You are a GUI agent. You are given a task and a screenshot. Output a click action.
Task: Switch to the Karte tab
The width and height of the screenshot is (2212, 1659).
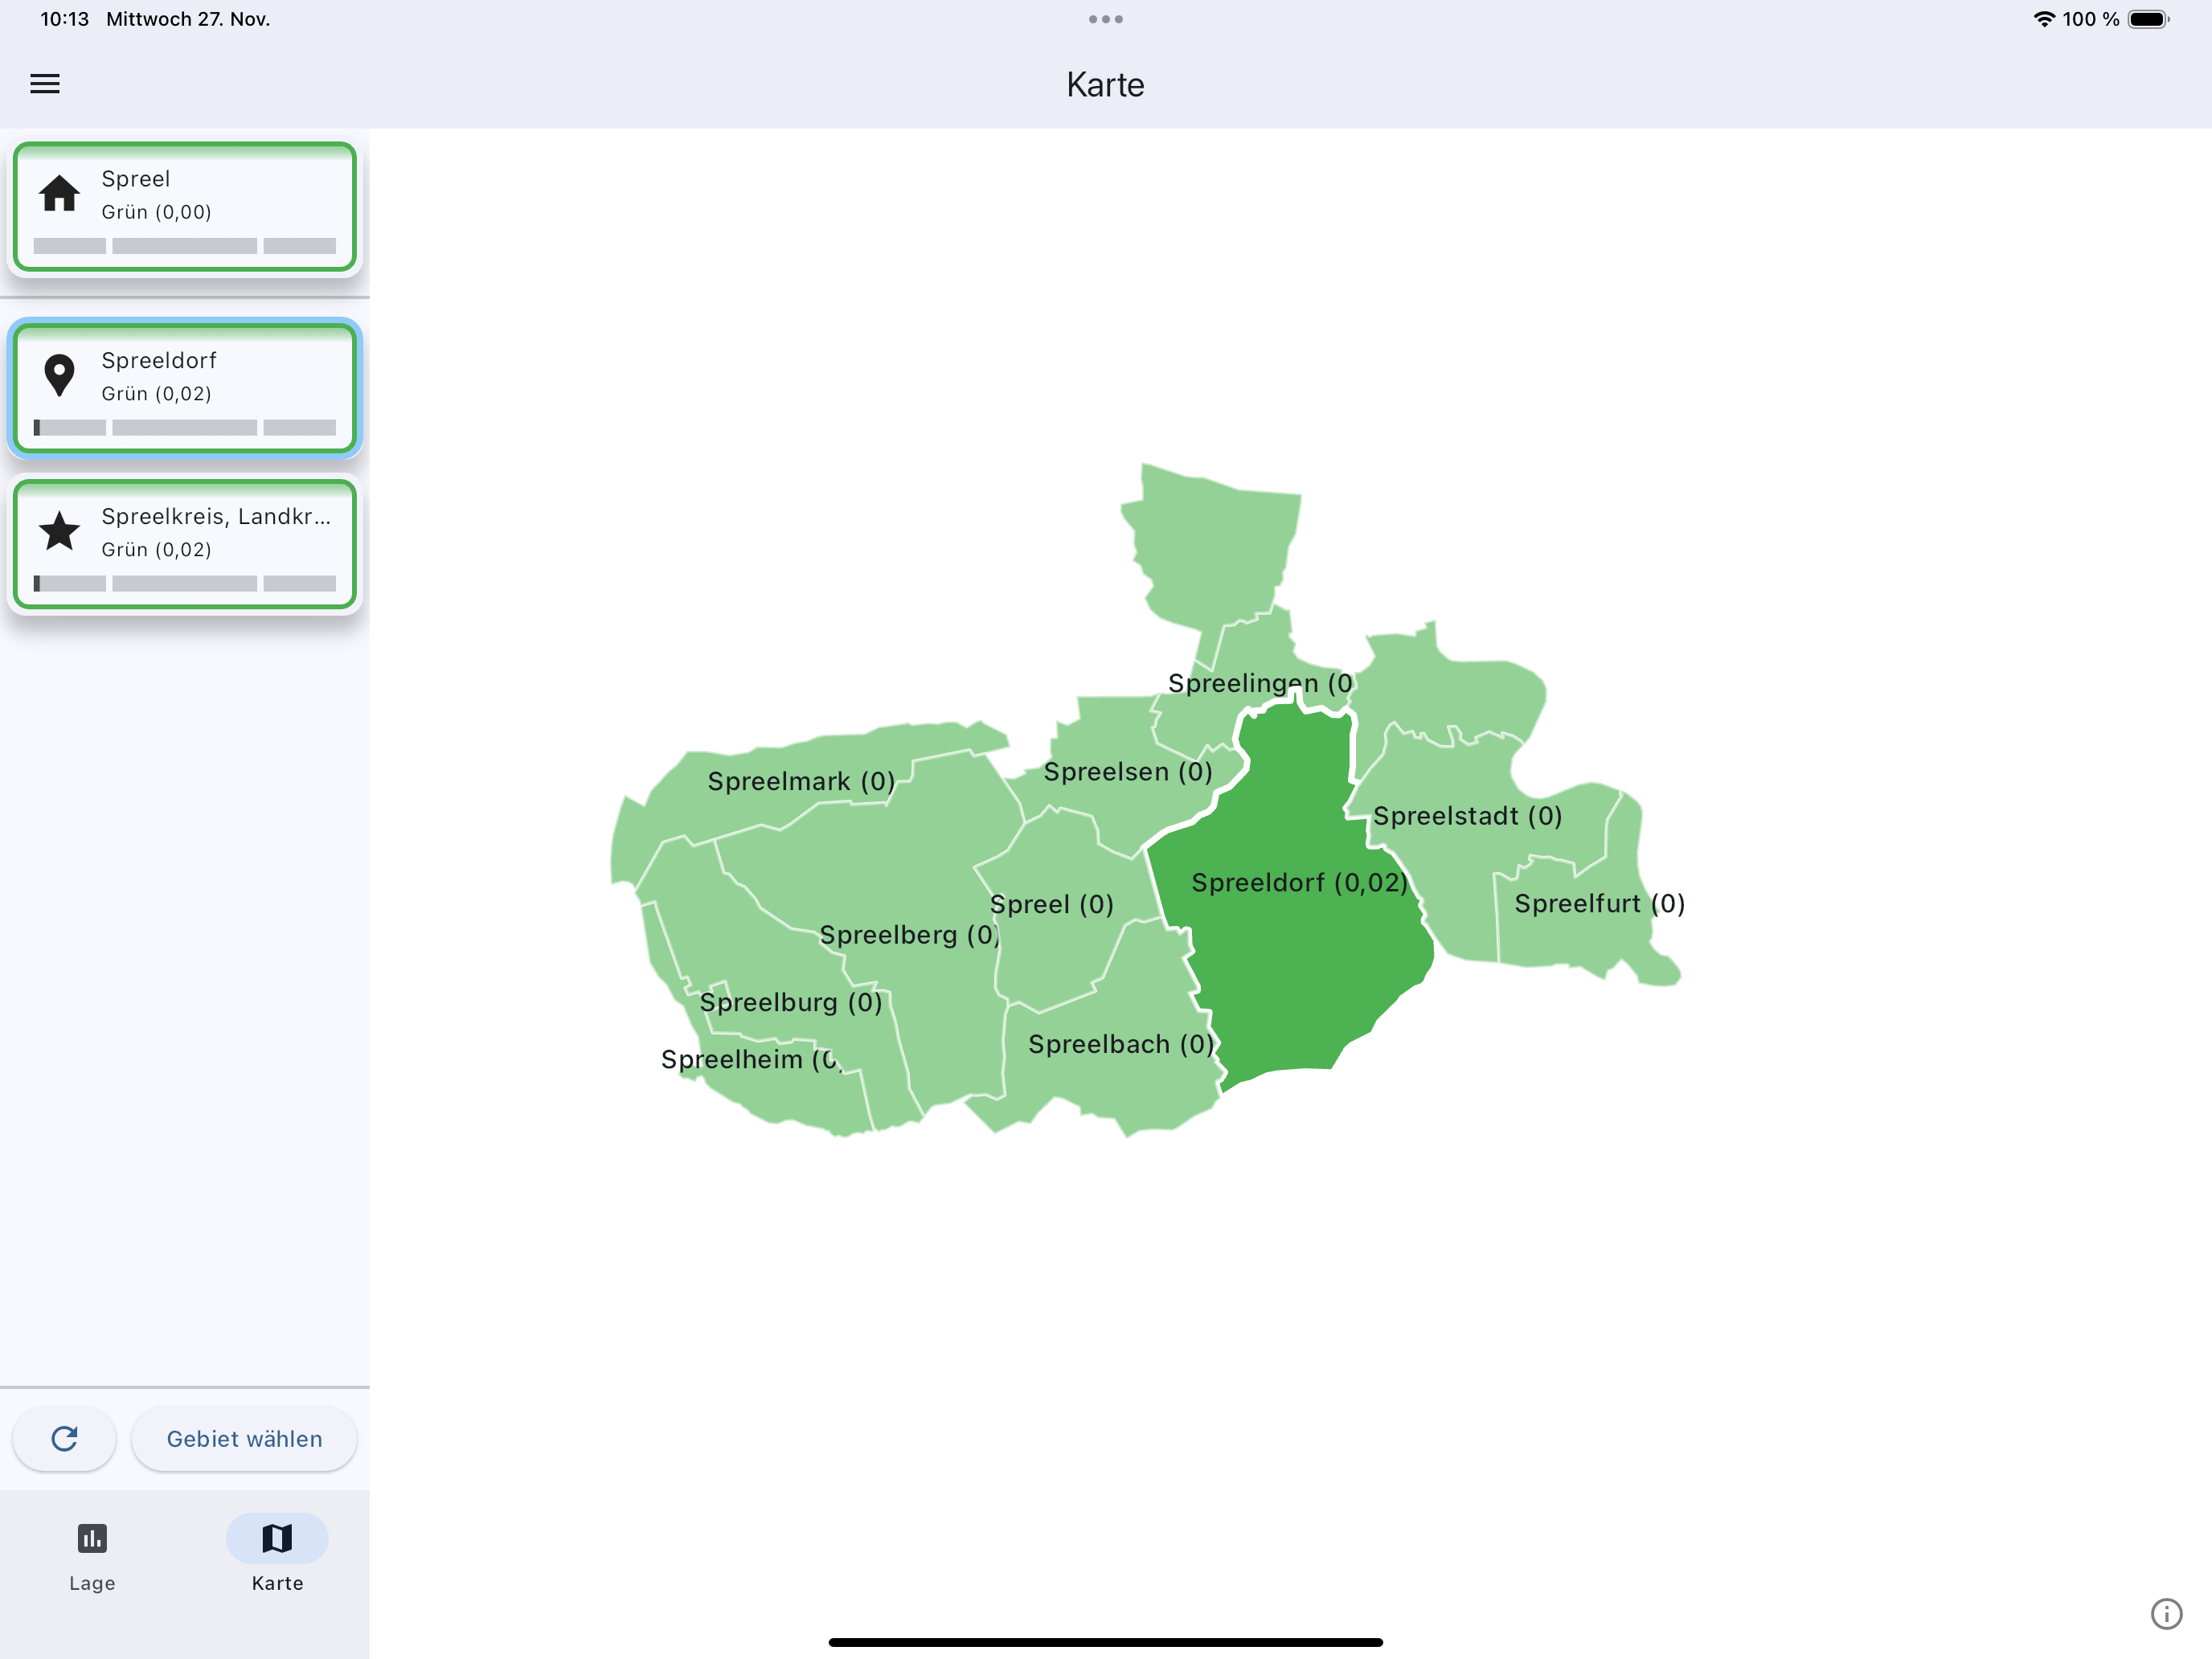pos(277,1557)
